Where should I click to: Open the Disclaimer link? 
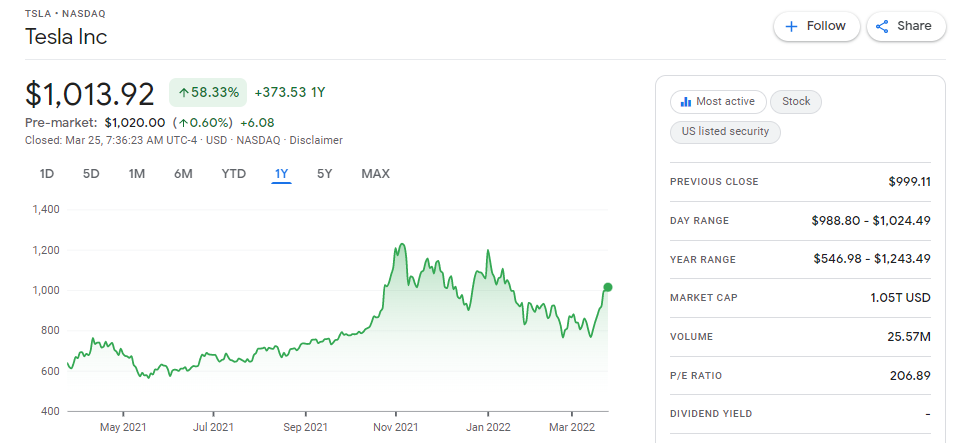(316, 140)
